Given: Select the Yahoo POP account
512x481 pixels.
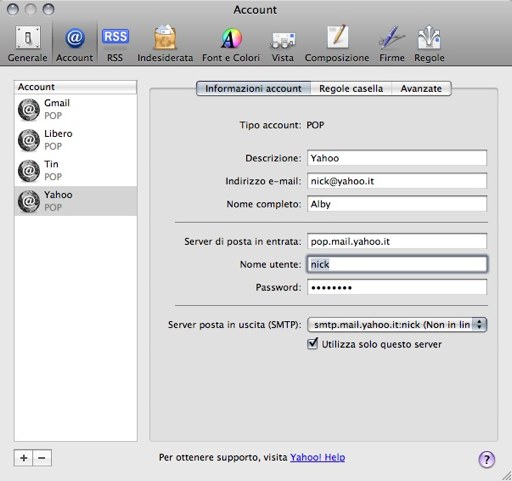Looking at the screenshot, I should 76,201.
